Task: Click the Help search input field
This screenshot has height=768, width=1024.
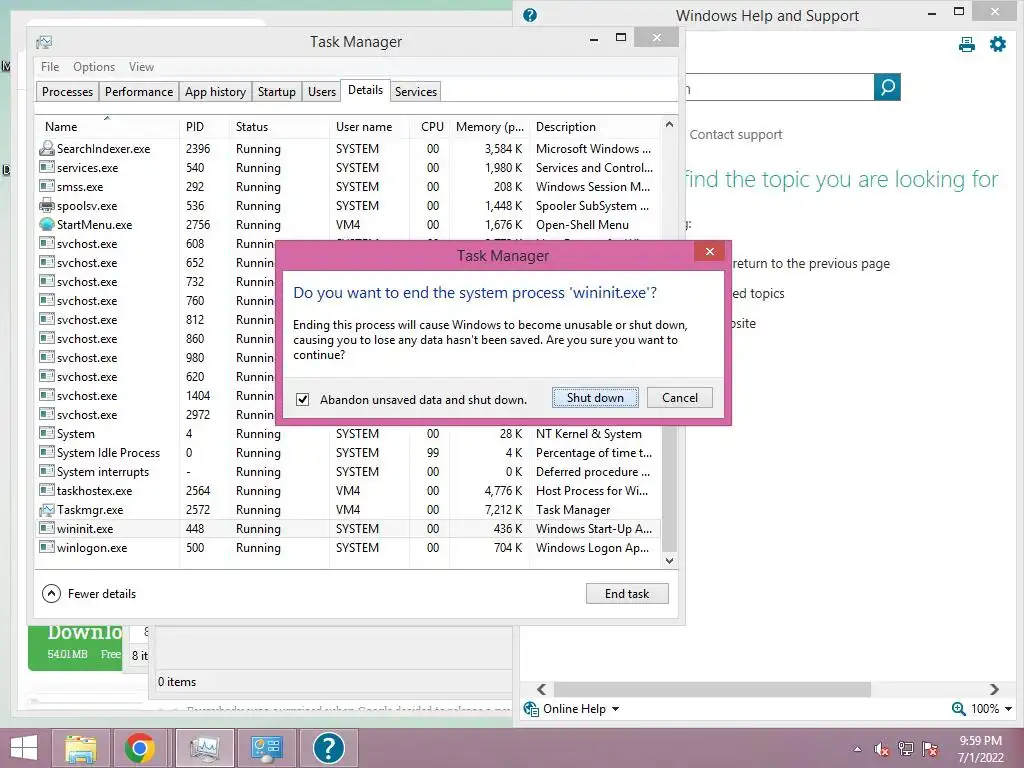Action: point(778,87)
